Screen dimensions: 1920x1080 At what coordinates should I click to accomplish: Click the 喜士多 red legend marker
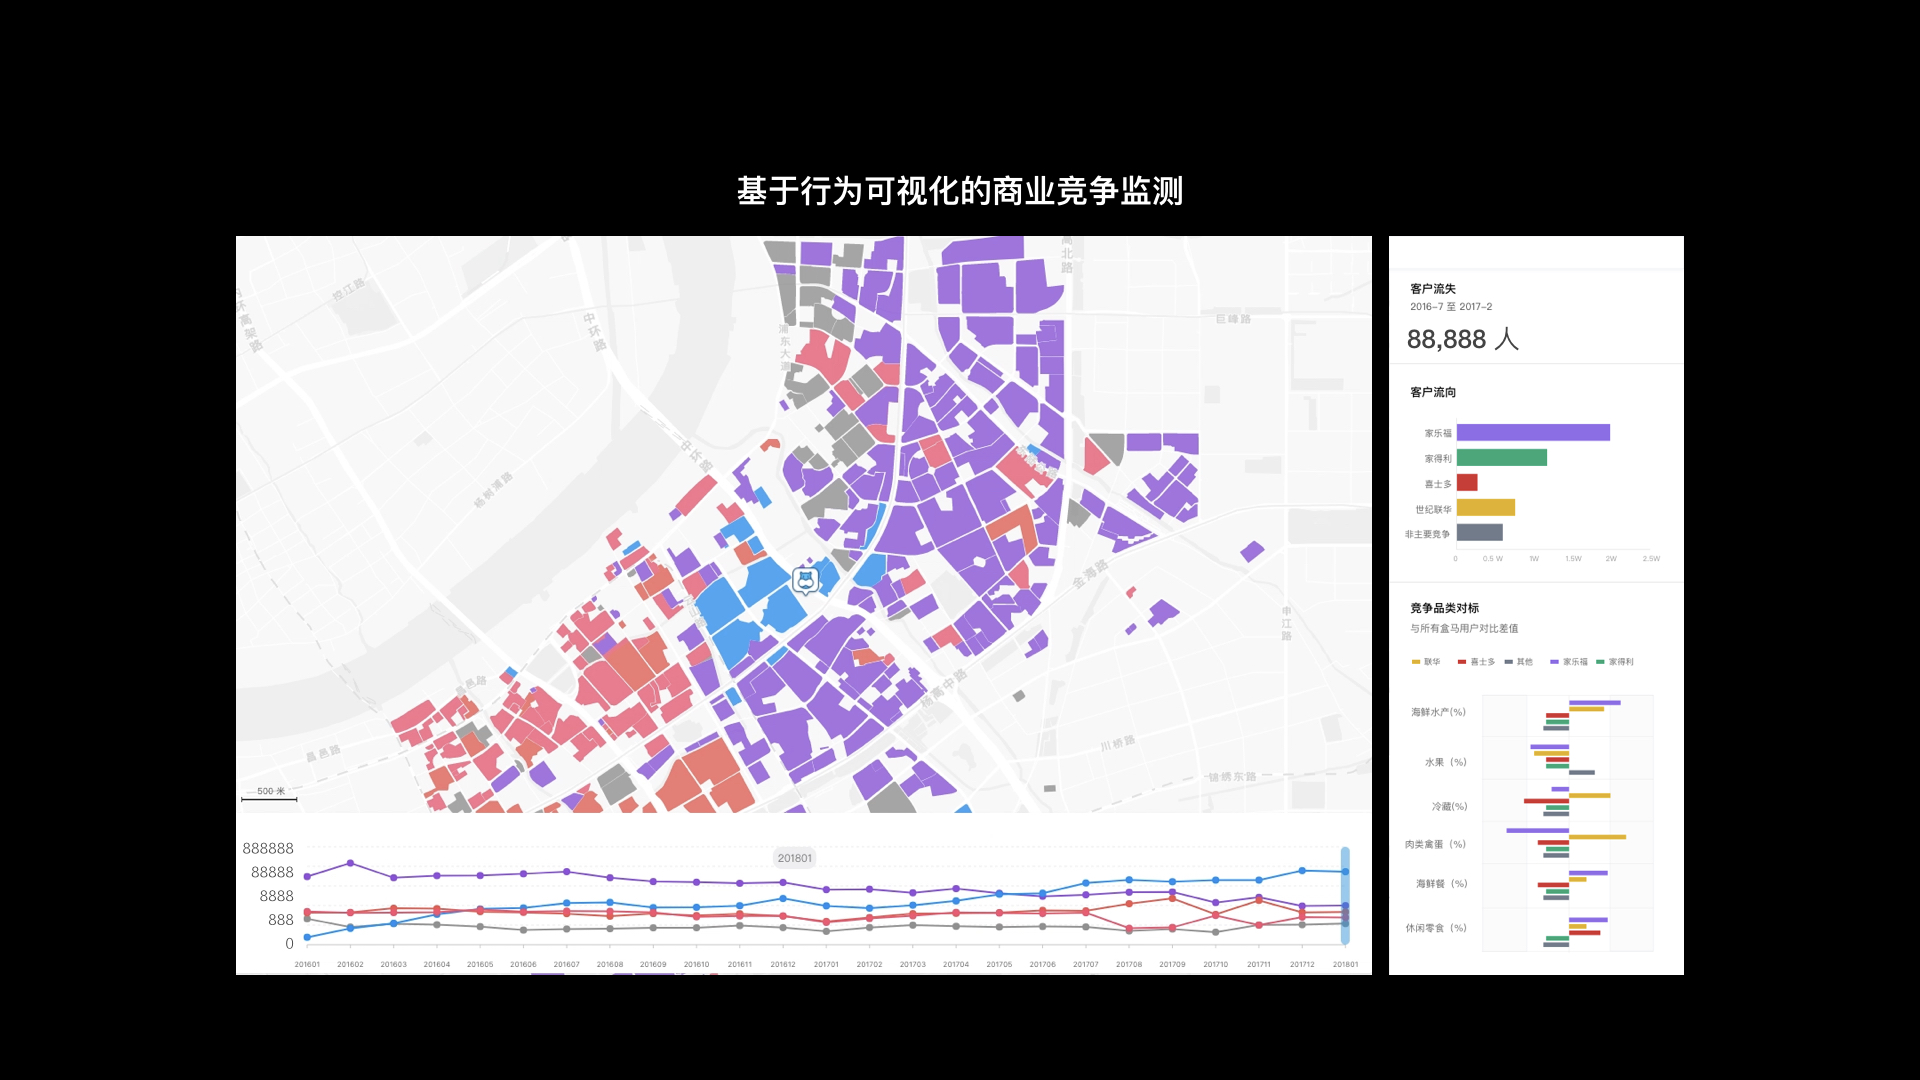tap(1462, 662)
